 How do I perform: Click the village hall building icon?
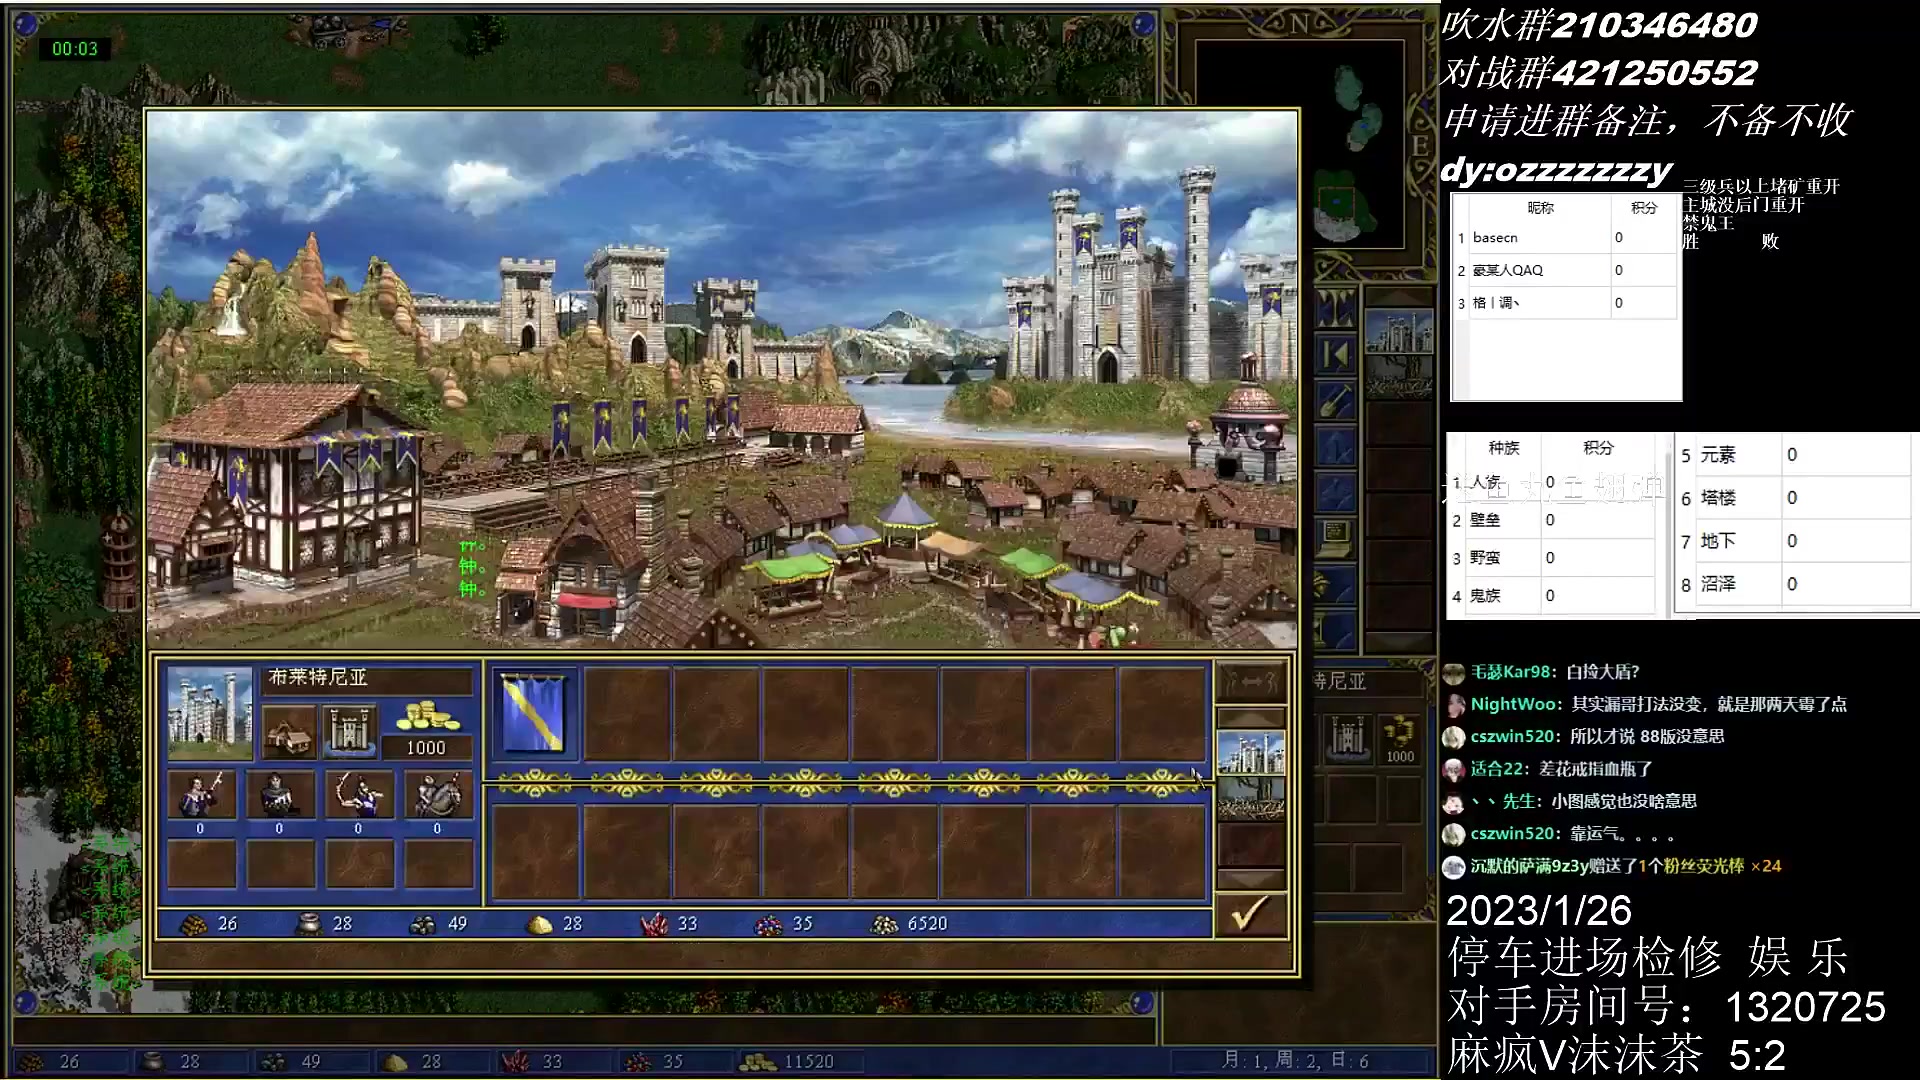289,733
